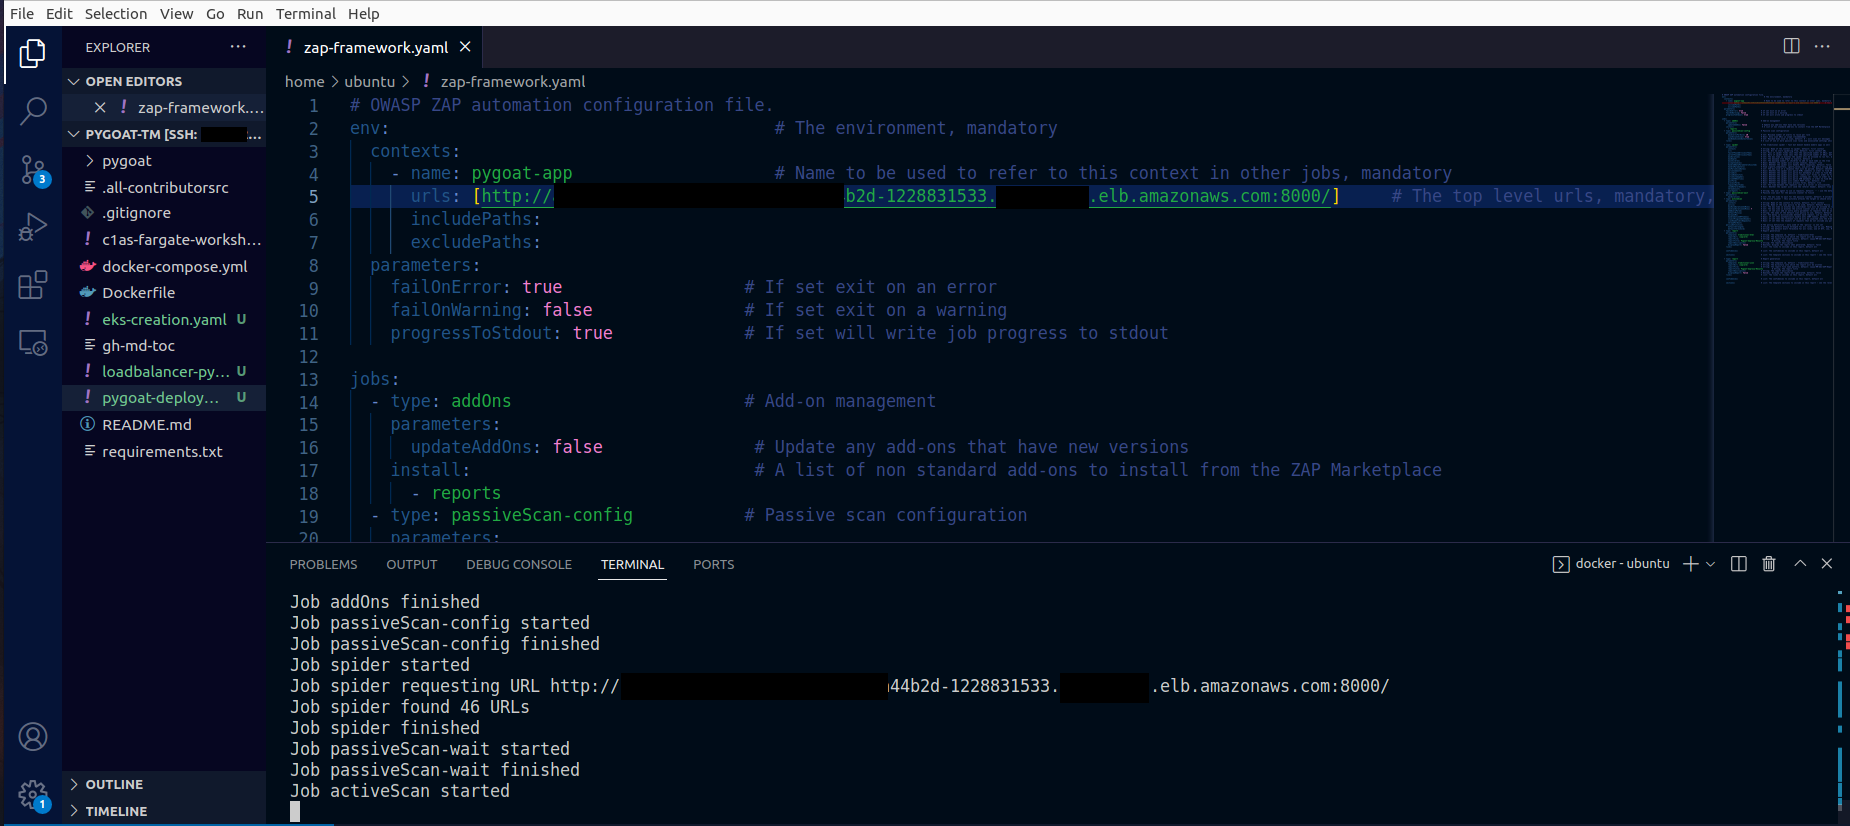Image resolution: width=1850 pixels, height=826 pixels.
Task: Open Source Control view with 3 changes
Action: 32,170
